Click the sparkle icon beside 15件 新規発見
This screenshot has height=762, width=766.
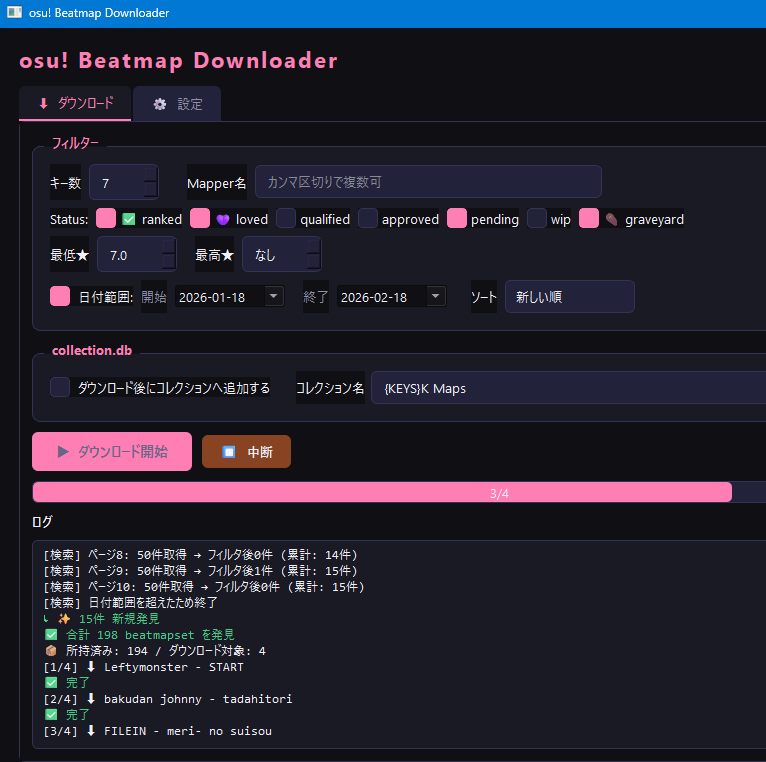pos(64,618)
